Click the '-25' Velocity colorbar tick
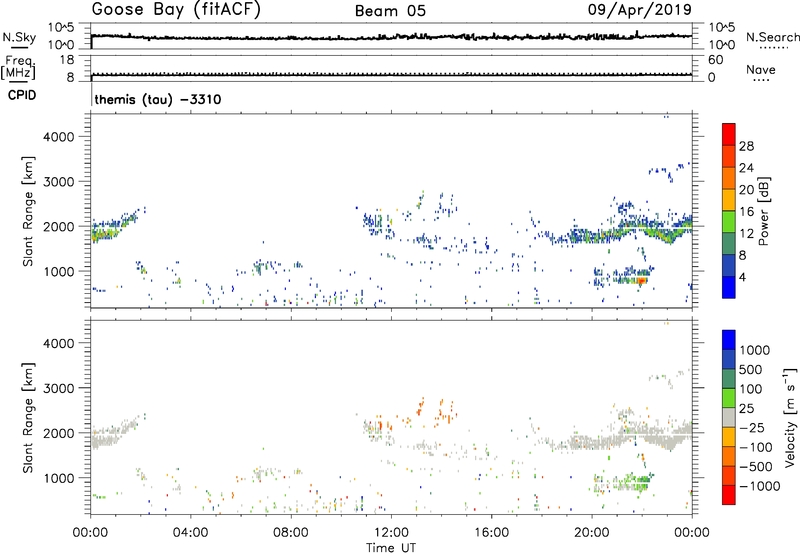Viewport: 800px width, 554px height. click(753, 428)
